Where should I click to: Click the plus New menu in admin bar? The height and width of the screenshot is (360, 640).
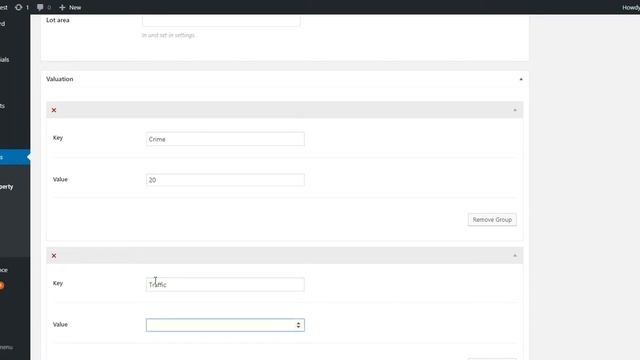[70, 7]
